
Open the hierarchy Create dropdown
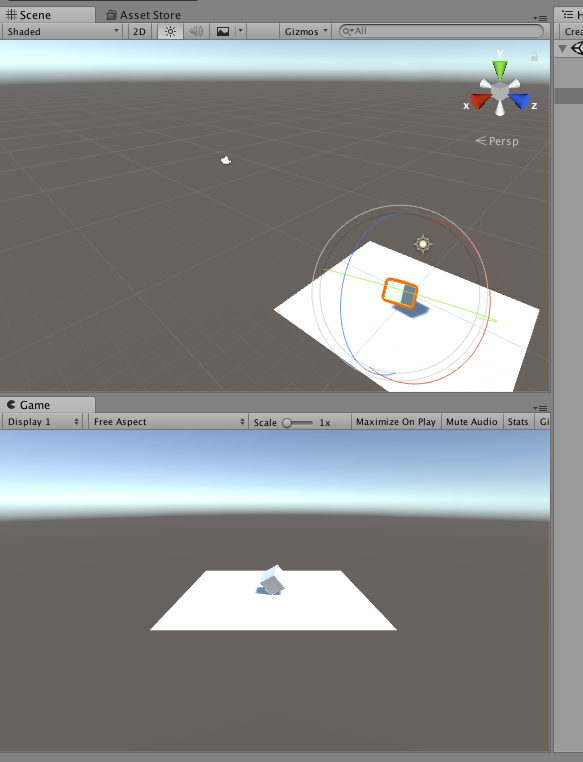click(572, 32)
